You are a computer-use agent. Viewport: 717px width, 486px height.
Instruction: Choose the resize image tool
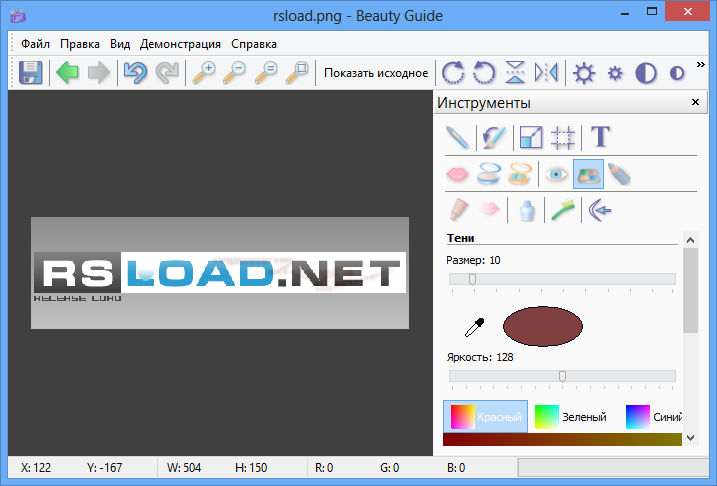[531, 137]
